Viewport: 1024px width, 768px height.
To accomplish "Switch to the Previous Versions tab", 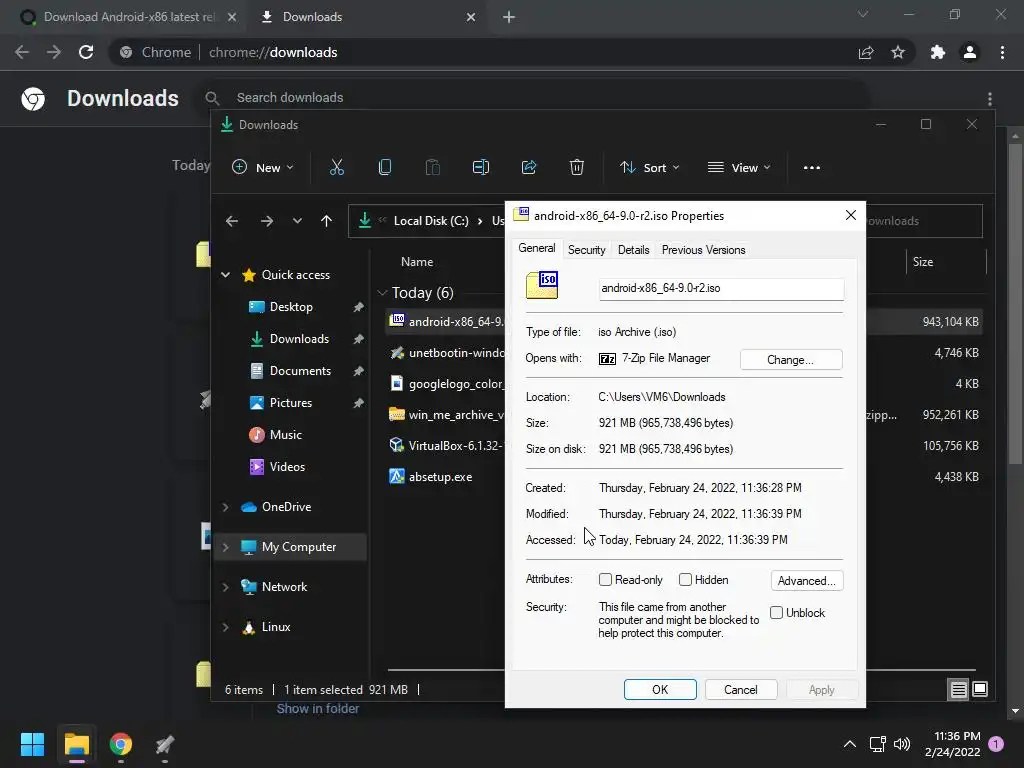I will coord(703,249).
